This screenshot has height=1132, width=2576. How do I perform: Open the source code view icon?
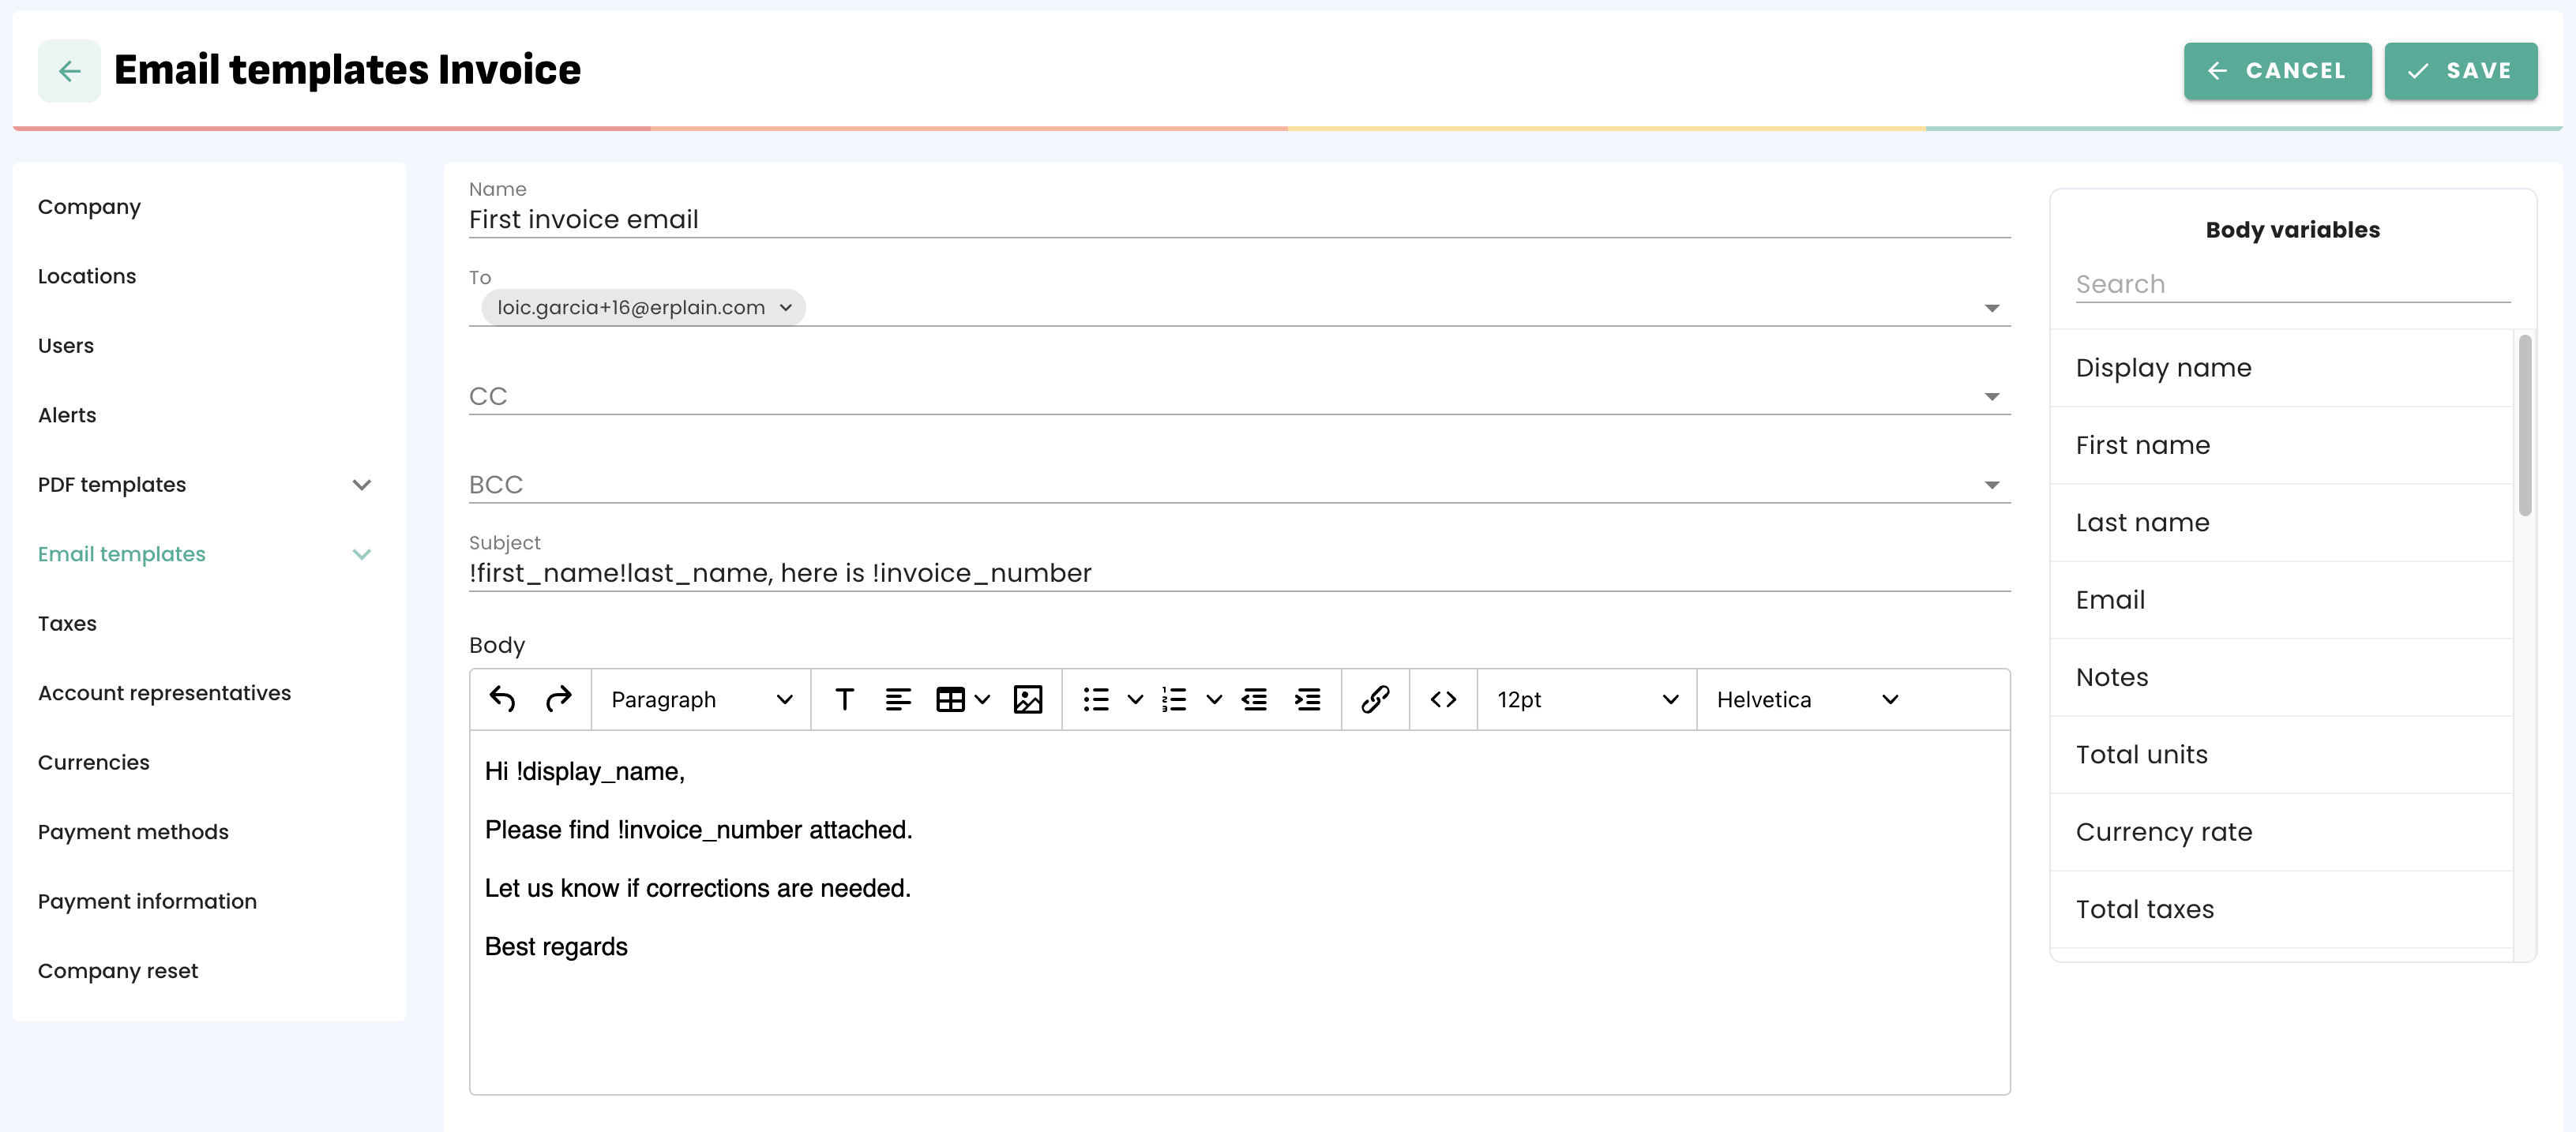(x=1443, y=699)
